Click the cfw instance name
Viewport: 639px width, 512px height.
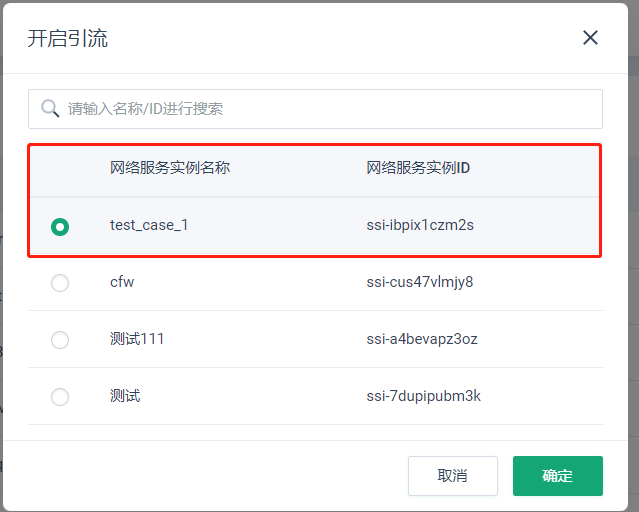pyautogui.click(x=122, y=282)
